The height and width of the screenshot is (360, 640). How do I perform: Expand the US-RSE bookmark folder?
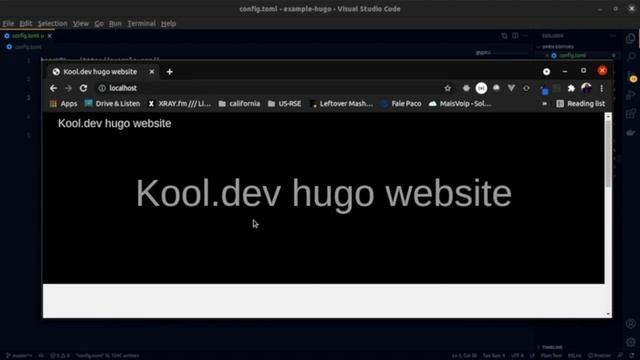coord(284,104)
